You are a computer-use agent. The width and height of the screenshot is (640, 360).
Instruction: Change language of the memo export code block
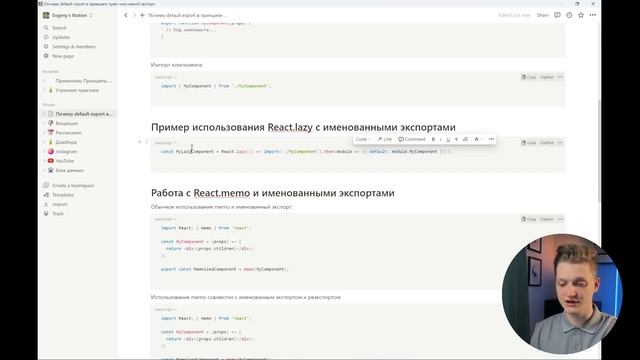(165, 219)
